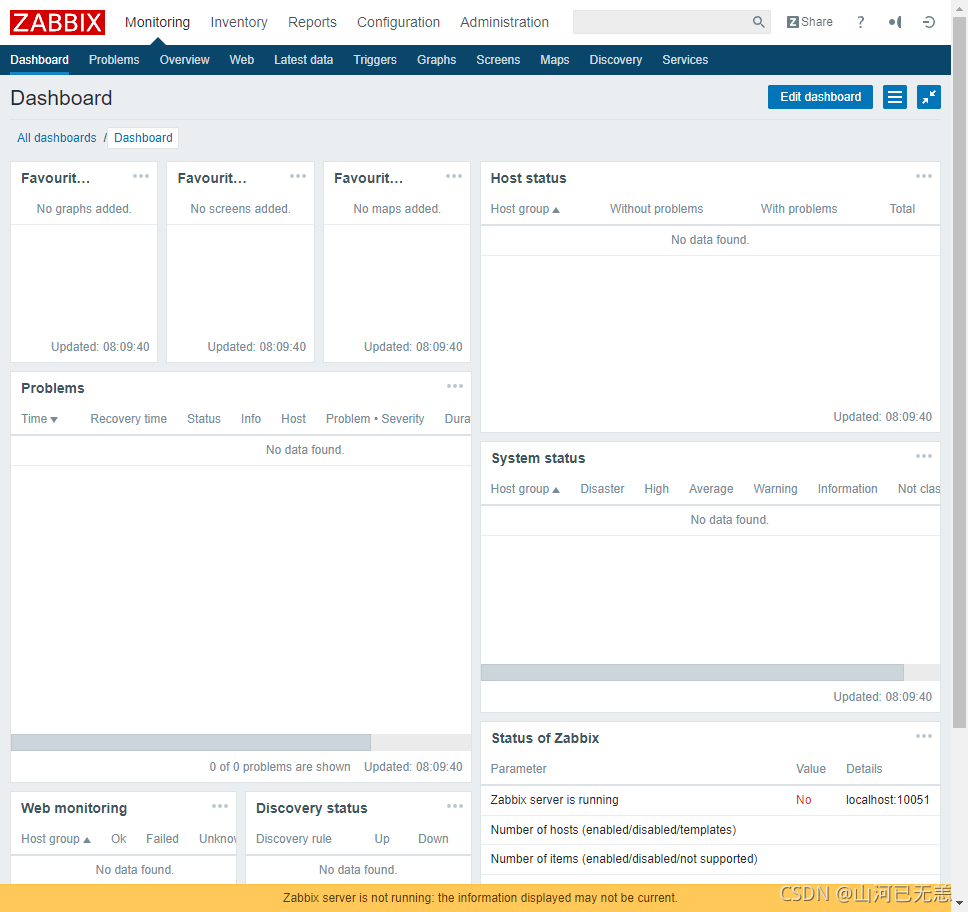Click the 'Problem • Severity' column header
Viewport: 968px width, 912px height.
[x=375, y=419]
